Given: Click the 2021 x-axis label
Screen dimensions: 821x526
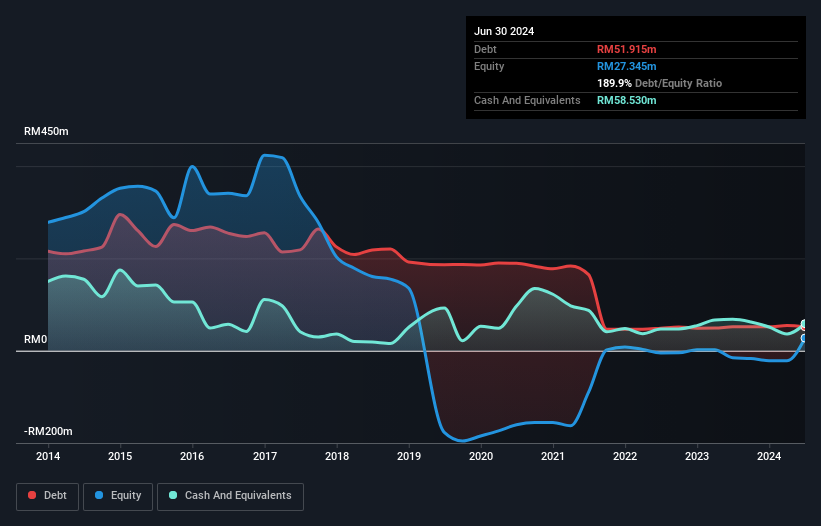Looking at the screenshot, I should click(553, 456).
